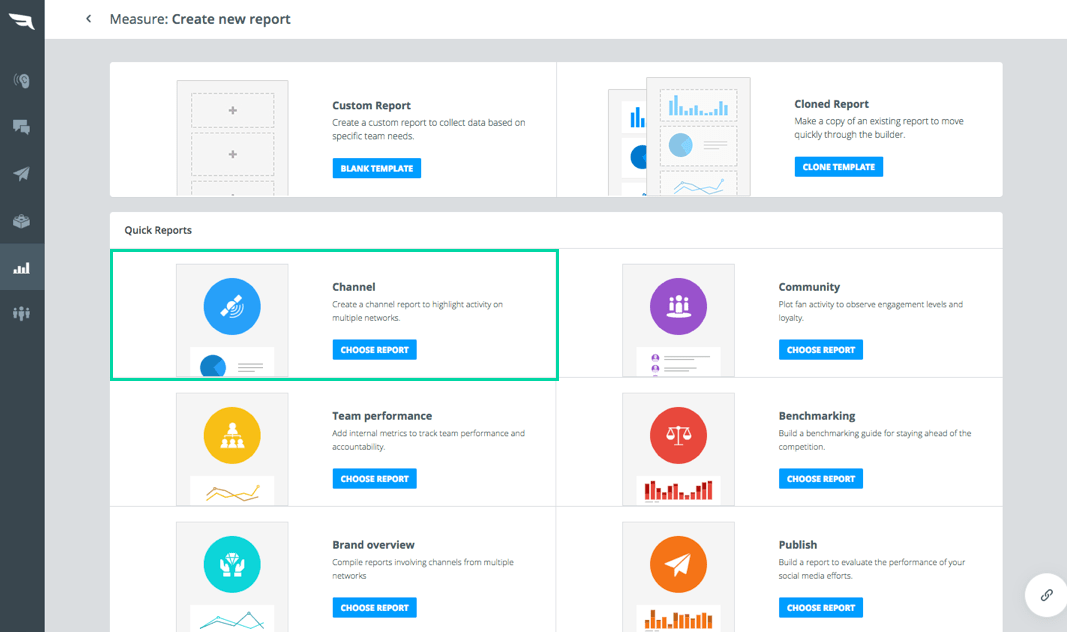
Task: Open the Engage chat bubbles icon
Action: click(22, 127)
